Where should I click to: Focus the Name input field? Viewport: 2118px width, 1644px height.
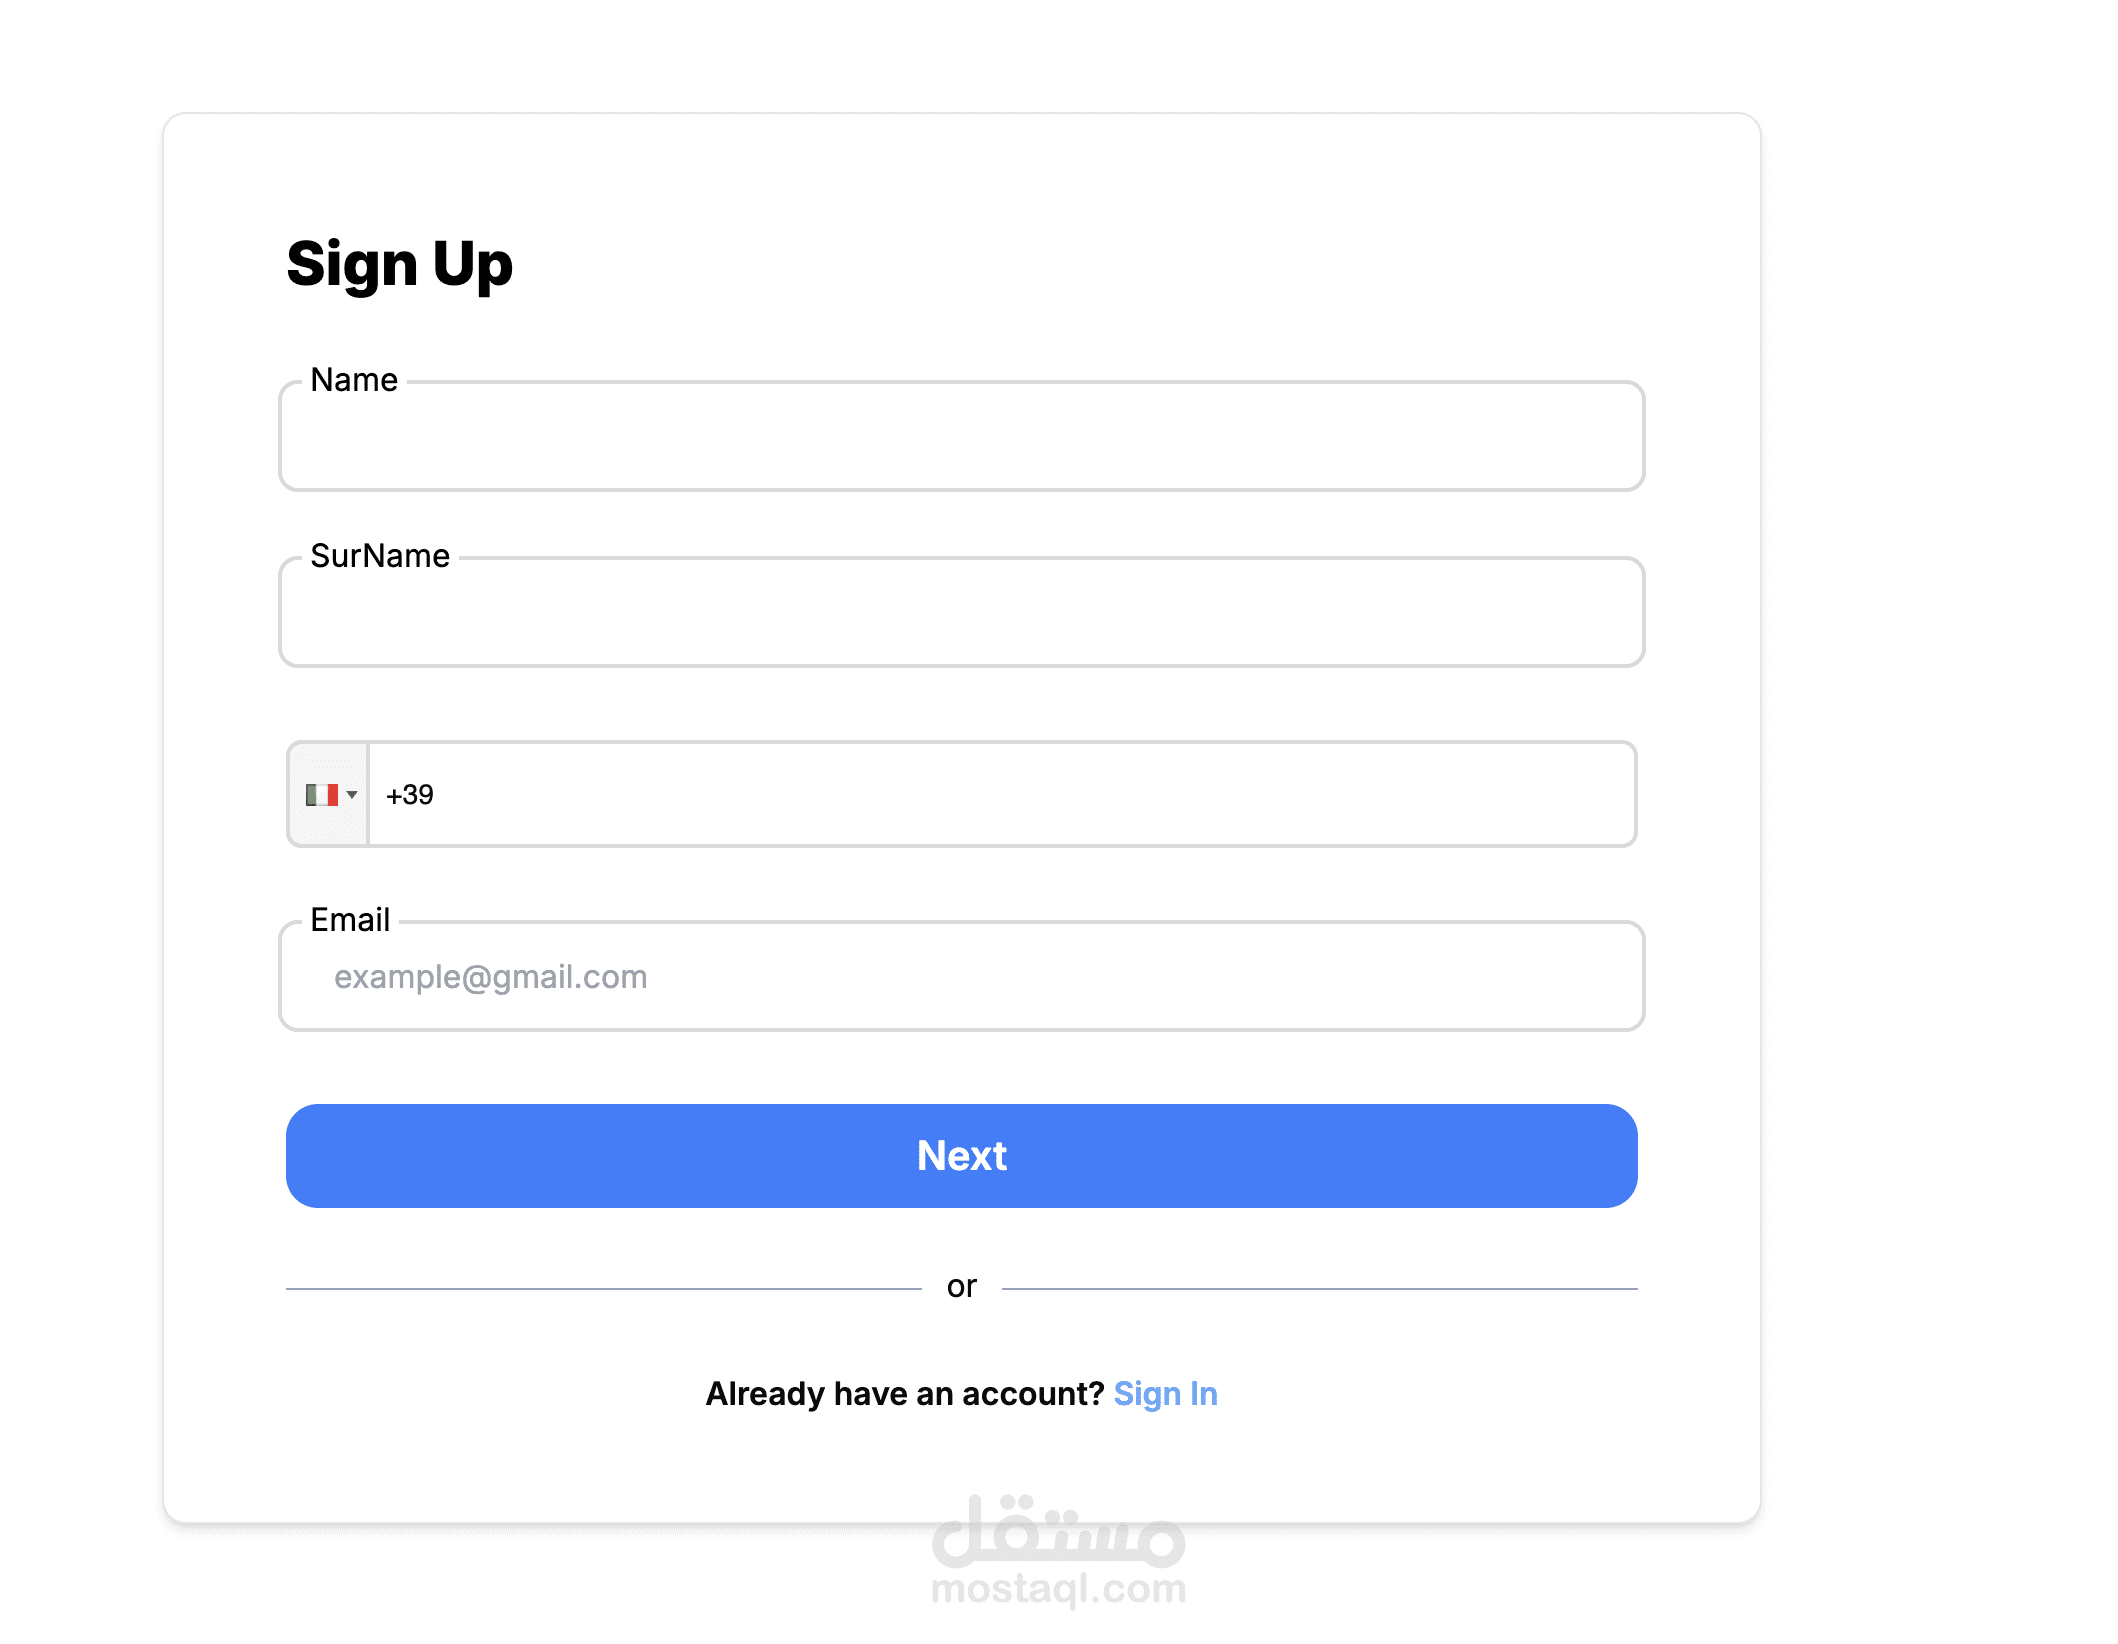click(x=962, y=437)
